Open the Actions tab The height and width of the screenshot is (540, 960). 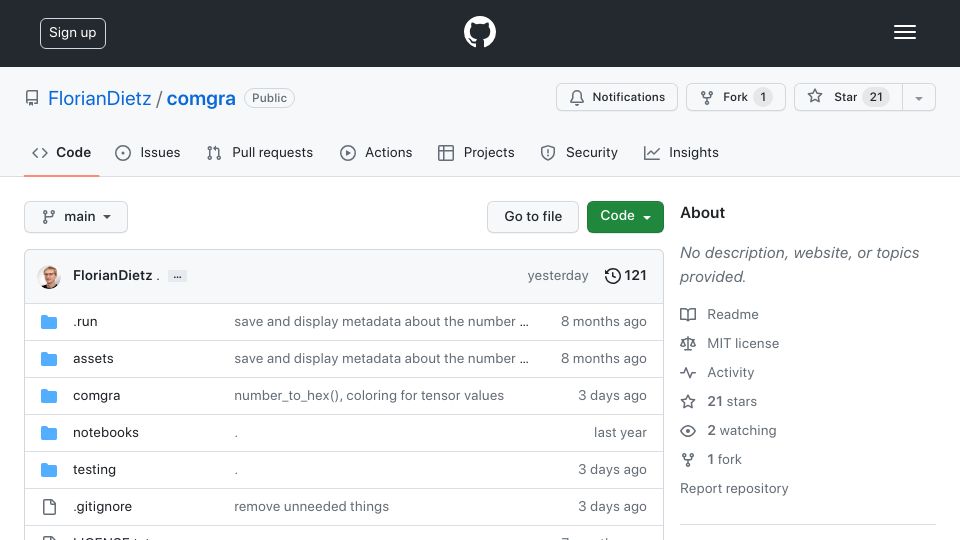376,152
